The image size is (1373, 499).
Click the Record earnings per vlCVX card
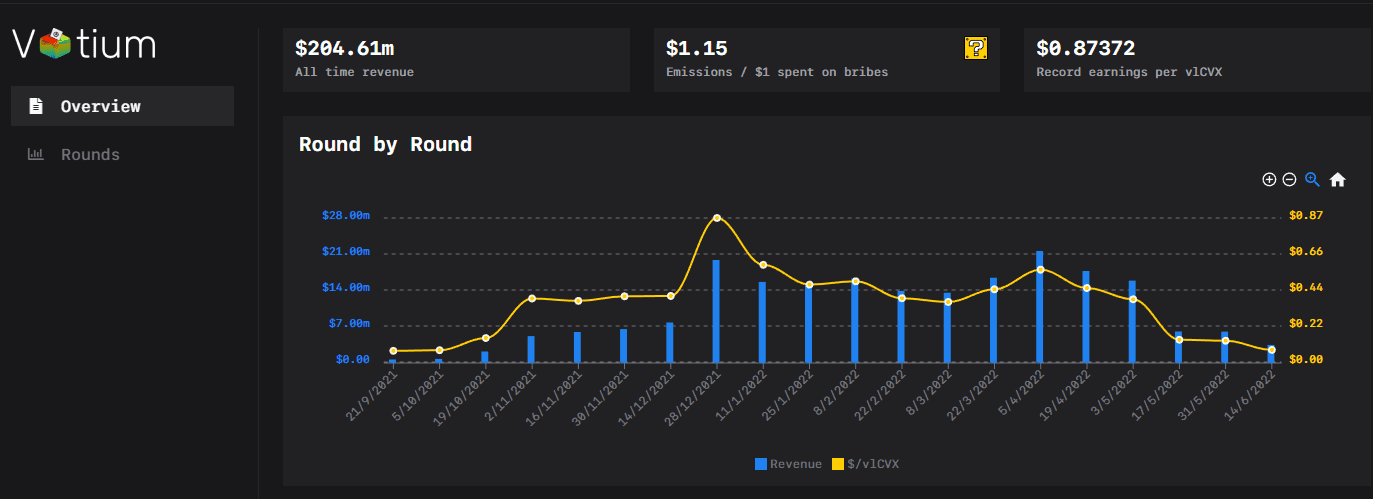pyautogui.click(x=1197, y=59)
